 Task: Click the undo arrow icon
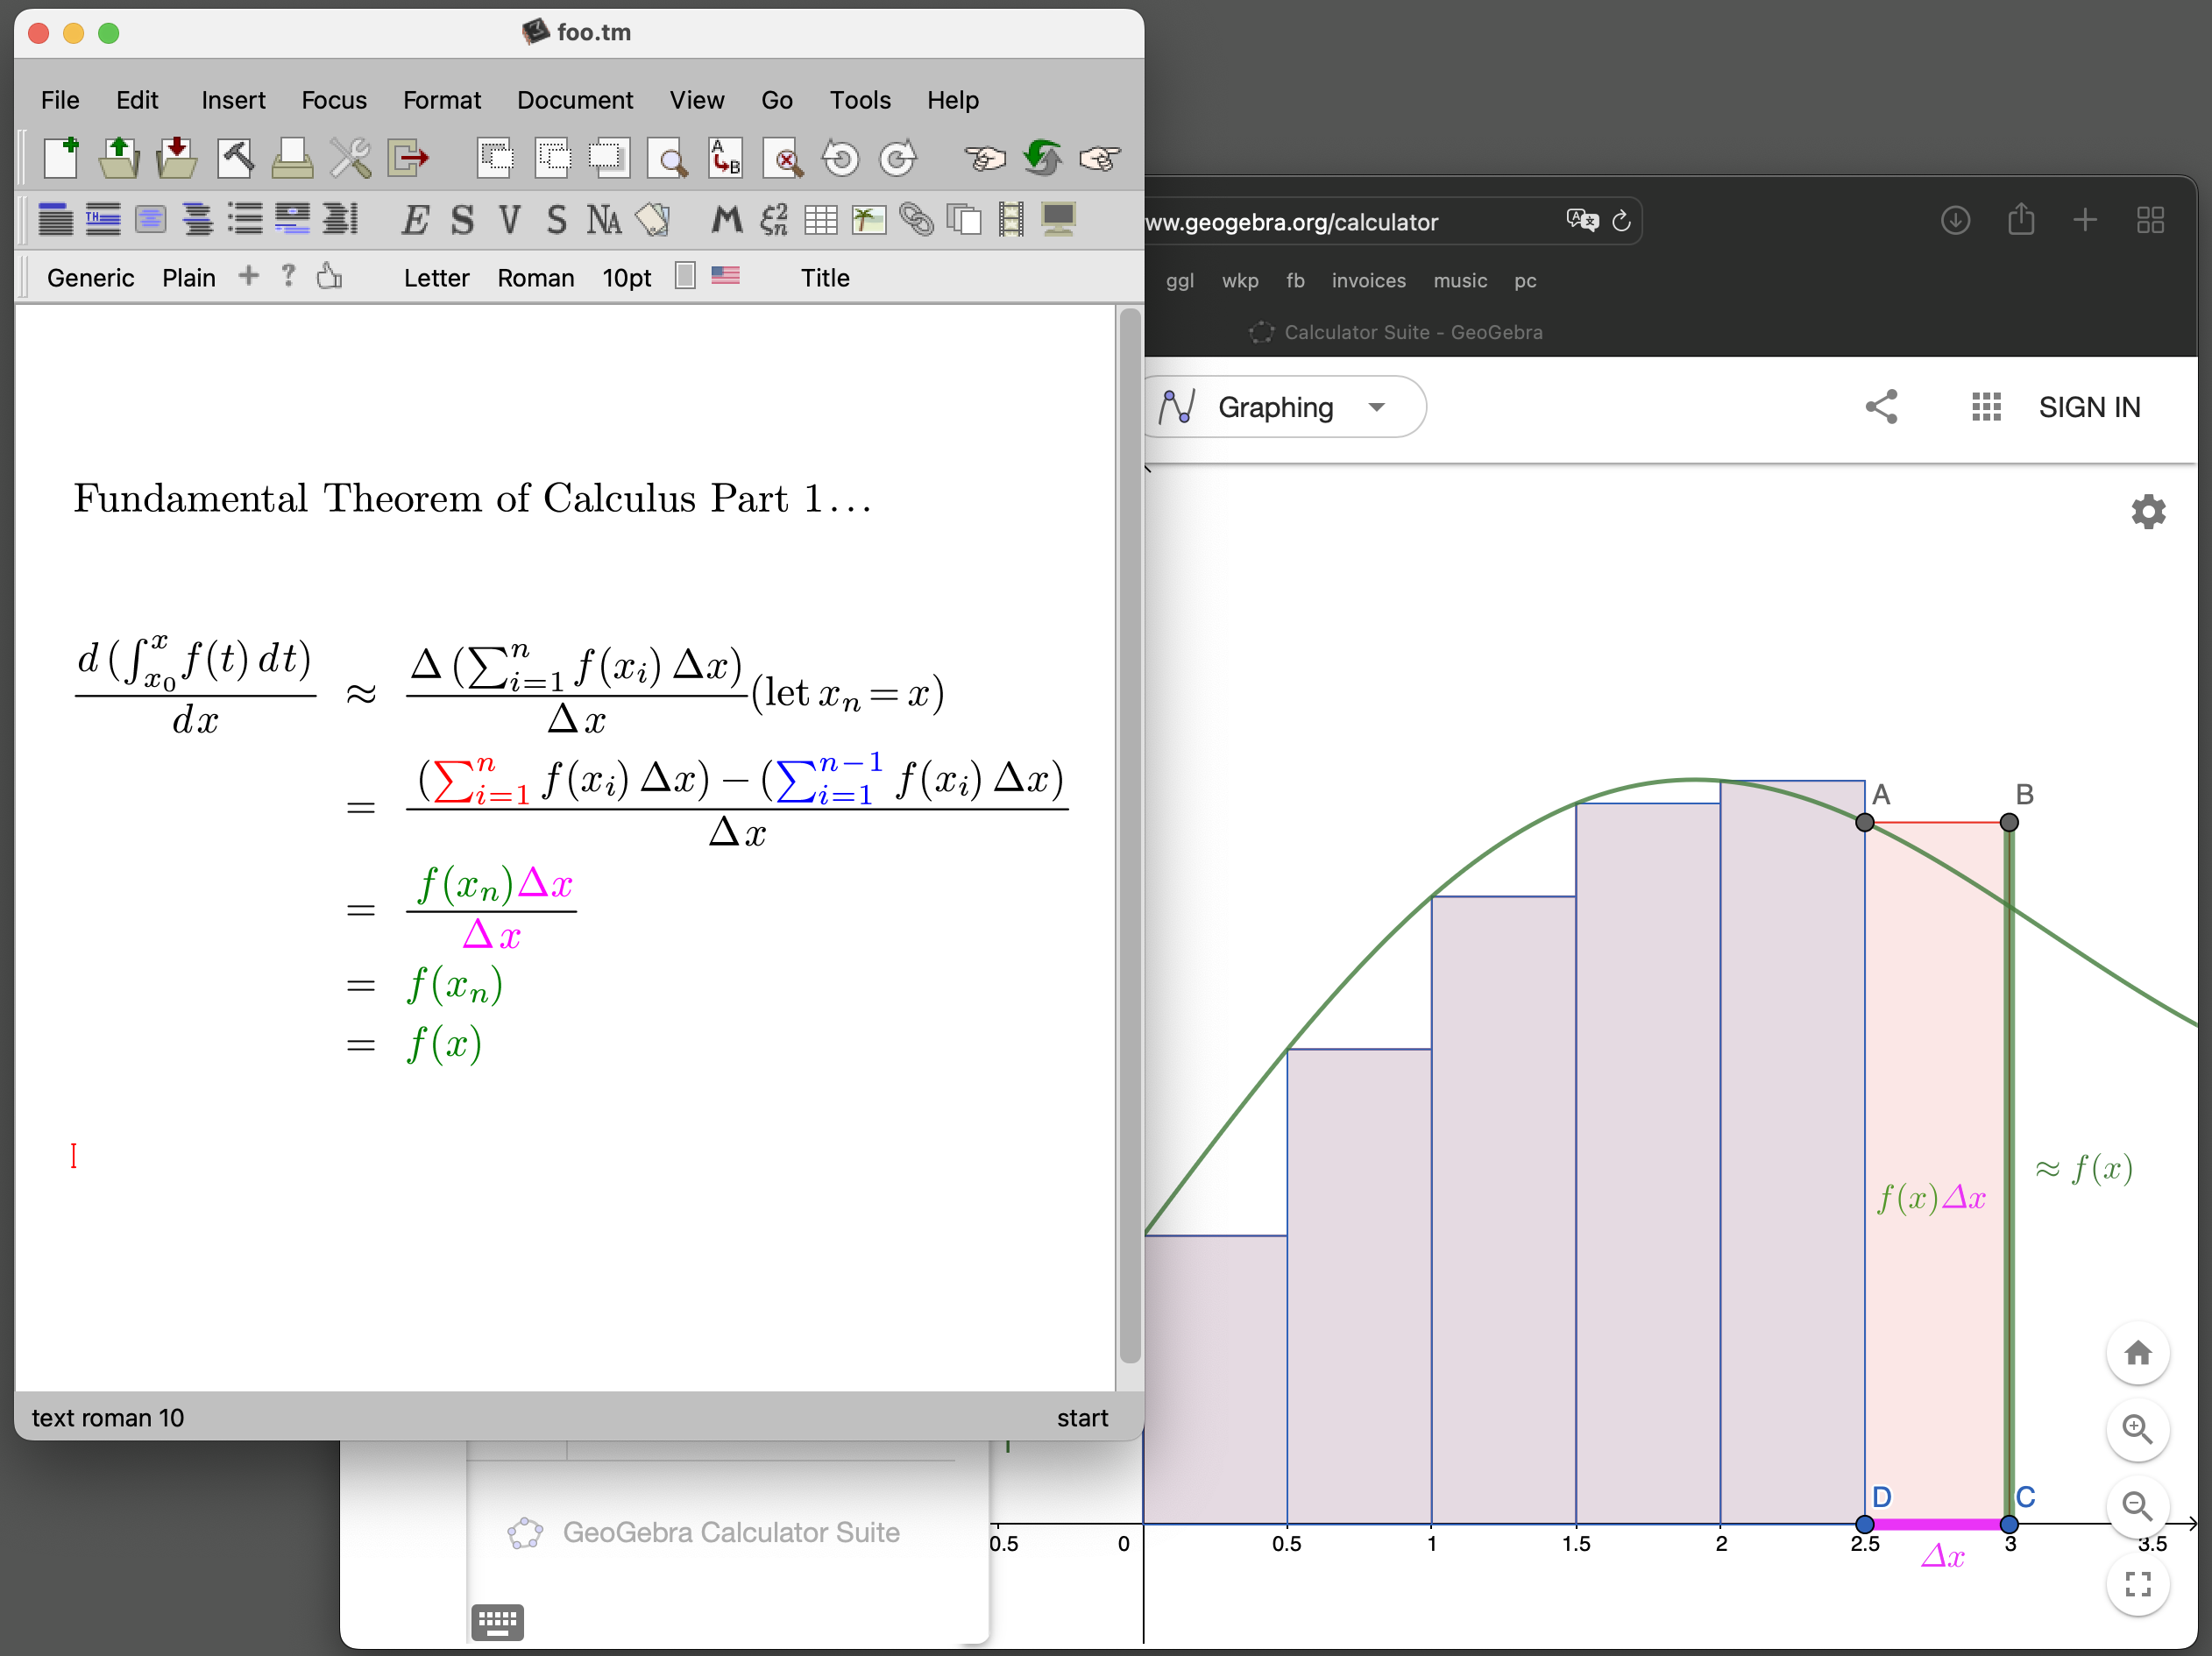840,158
